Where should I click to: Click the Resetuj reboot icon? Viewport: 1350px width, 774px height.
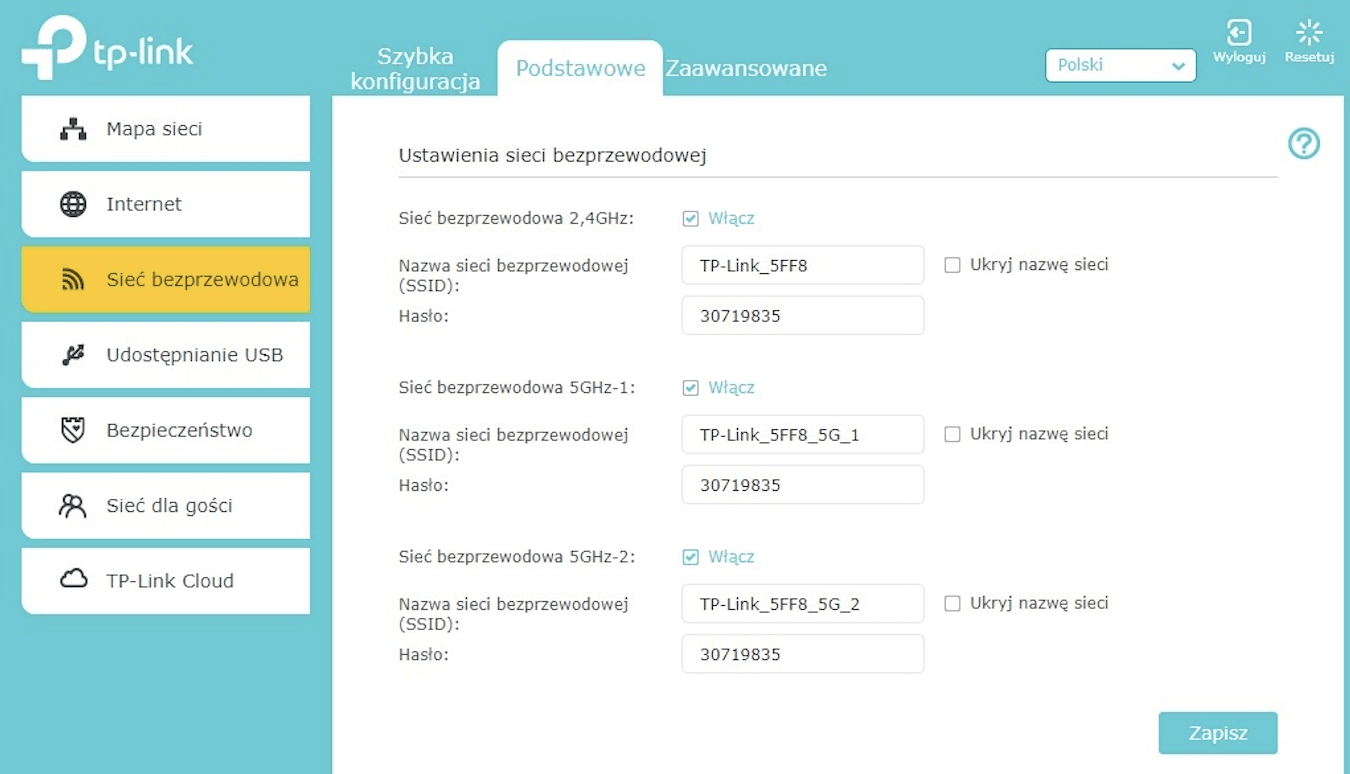pos(1309,32)
